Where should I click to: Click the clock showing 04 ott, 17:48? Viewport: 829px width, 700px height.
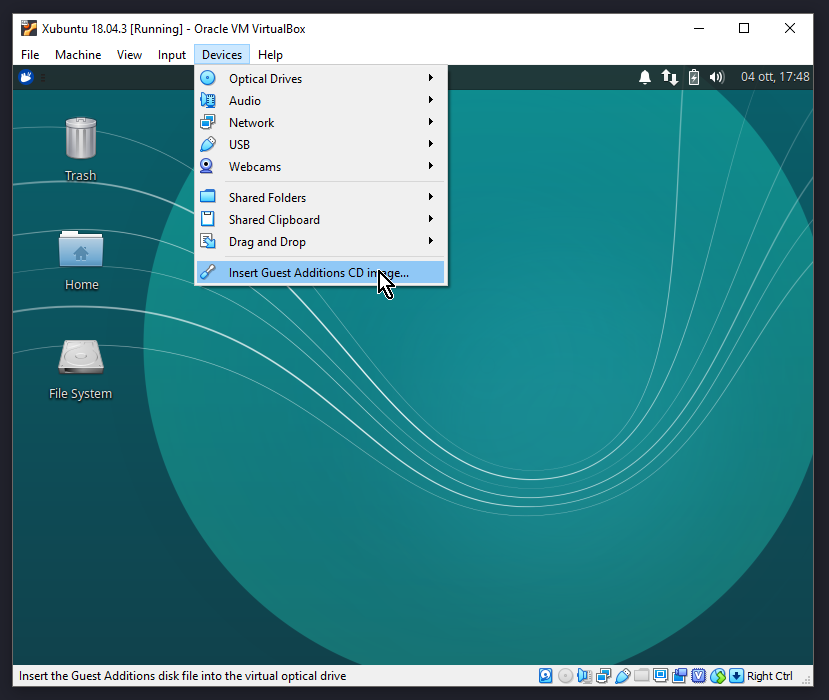(775, 77)
